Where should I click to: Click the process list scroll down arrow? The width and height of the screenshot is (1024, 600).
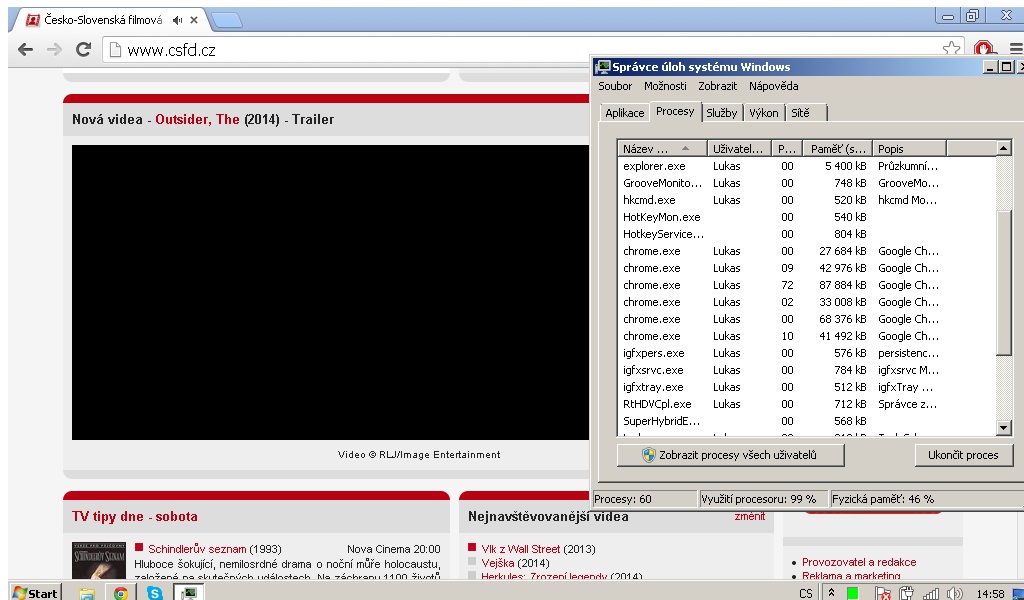[x=1004, y=428]
